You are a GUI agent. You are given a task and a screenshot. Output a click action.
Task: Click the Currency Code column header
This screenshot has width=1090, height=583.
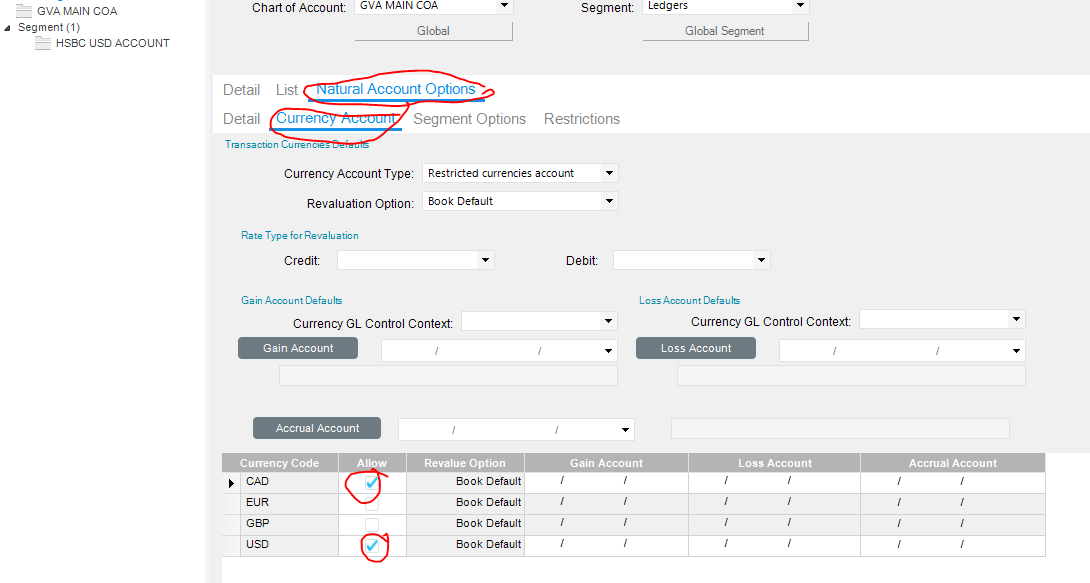click(x=279, y=463)
